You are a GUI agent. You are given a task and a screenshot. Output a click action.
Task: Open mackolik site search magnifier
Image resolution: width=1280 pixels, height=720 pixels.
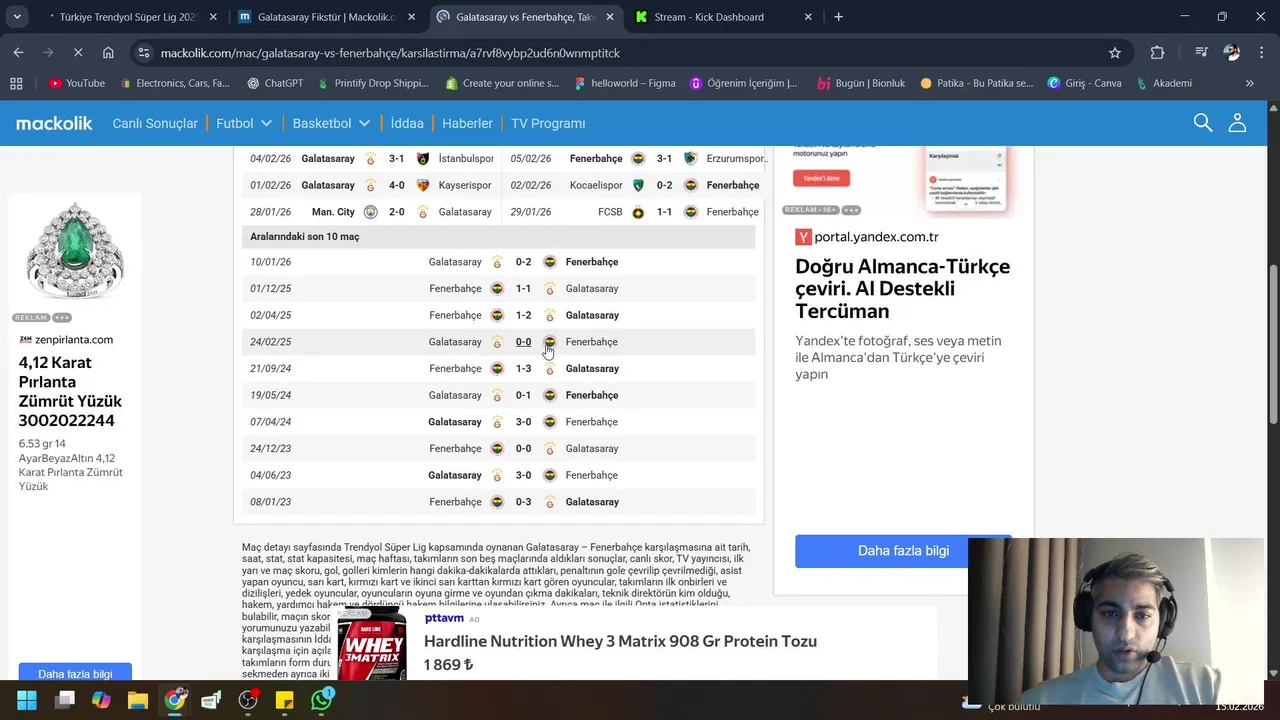pyautogui.click(x=1203, y=123)
